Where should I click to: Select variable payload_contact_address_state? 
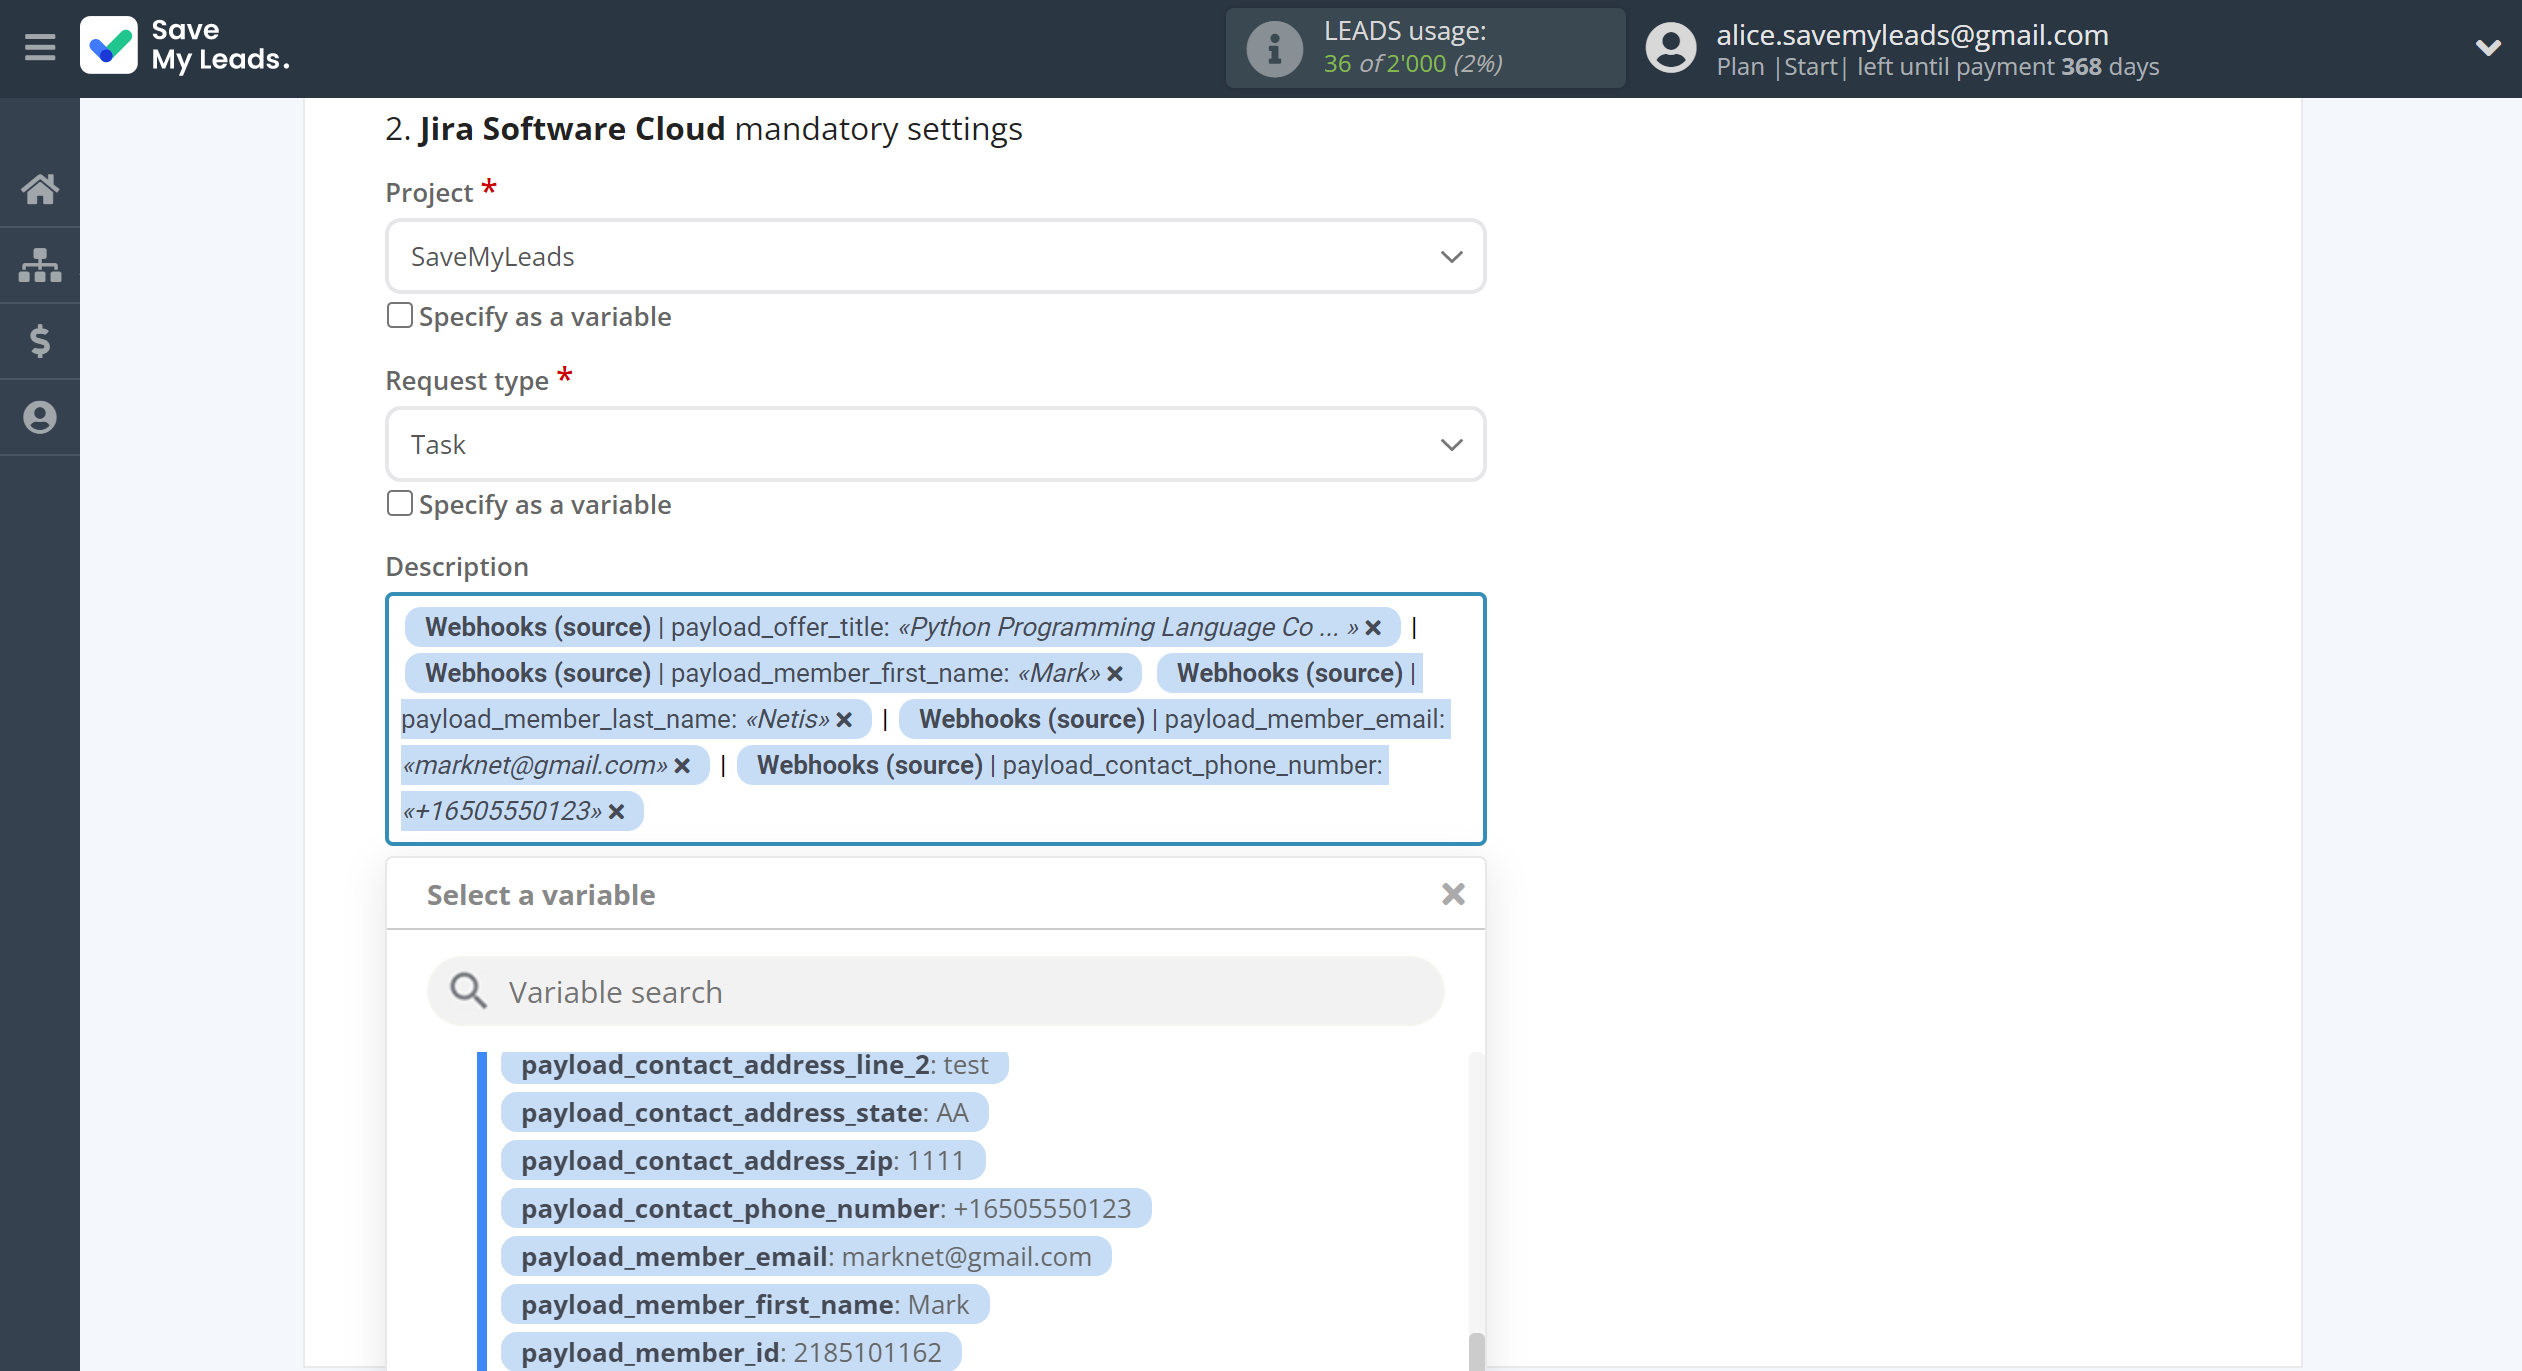tap(744, 1113)
